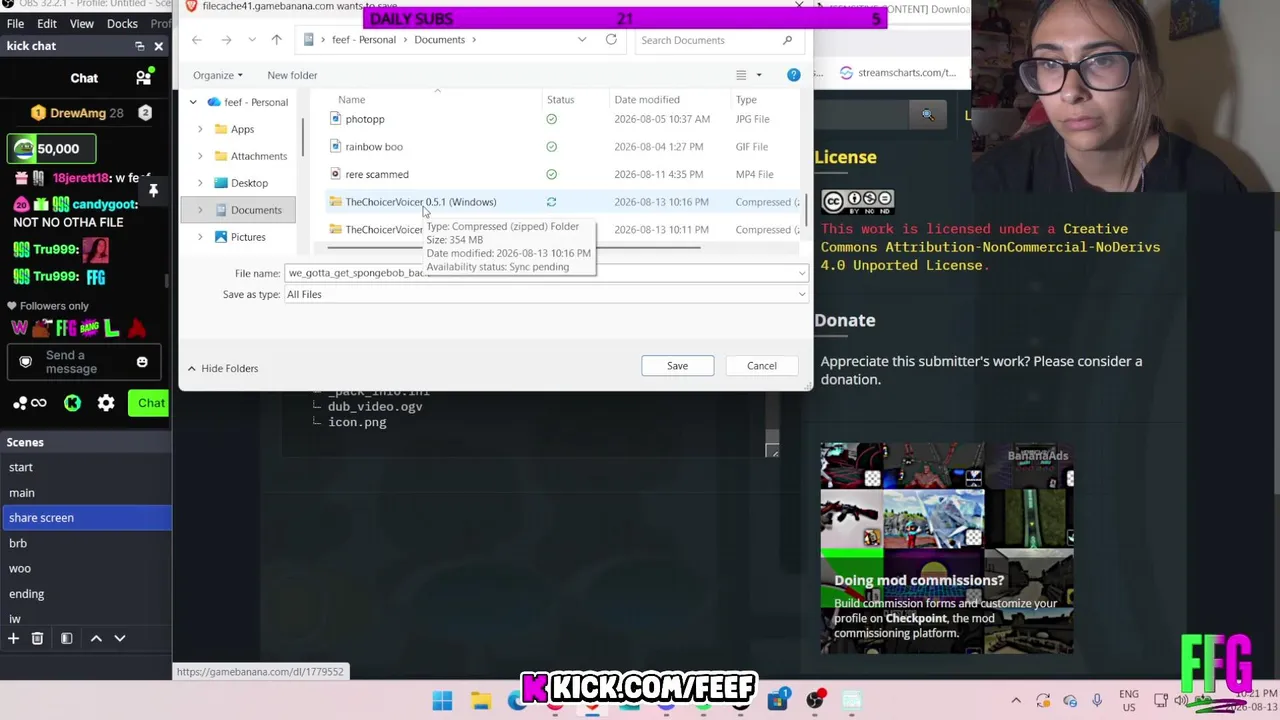The height and width of the screenshot is (720, 1280).
Task: Open the chat emoji picker
Action: [x=142, y=362]
